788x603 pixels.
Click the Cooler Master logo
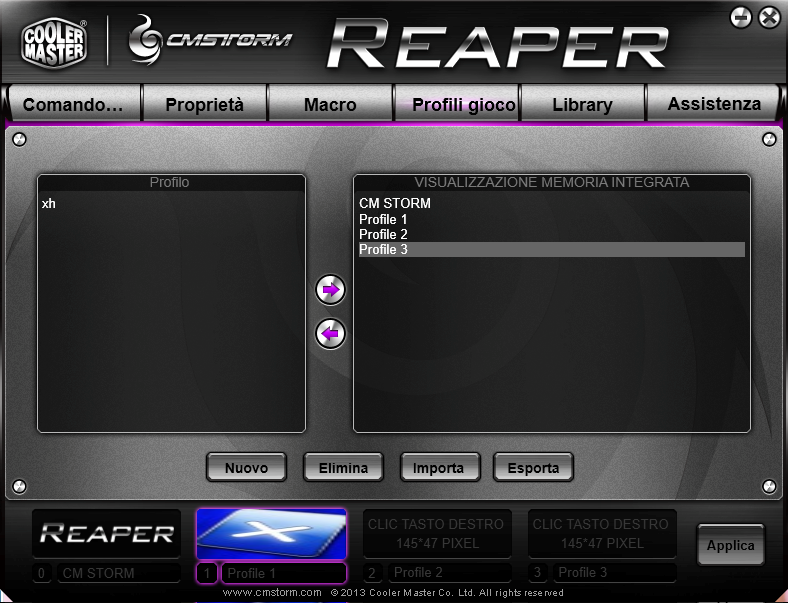click(x=54, y=41)
